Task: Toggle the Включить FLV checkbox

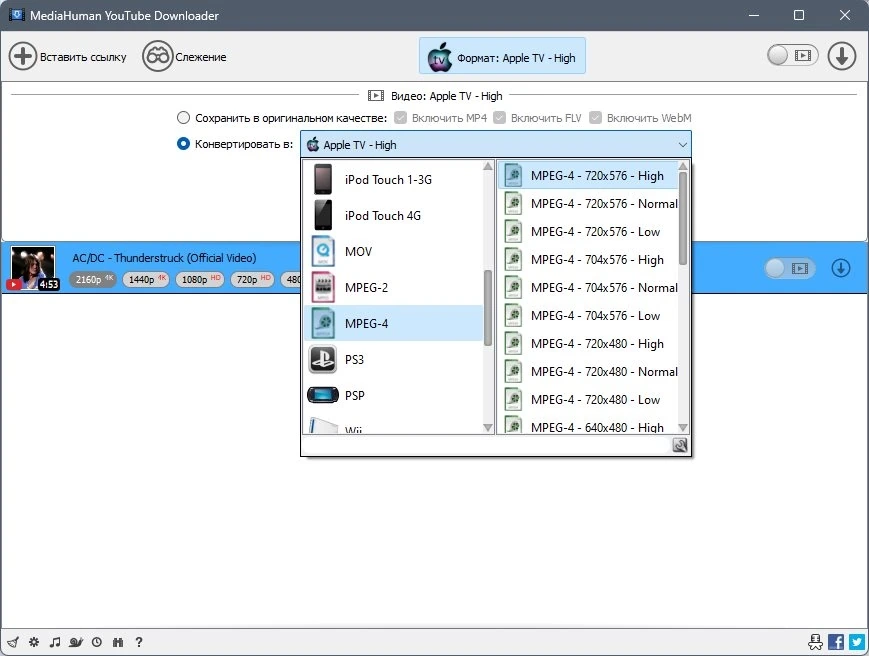Action: pos(499,117)
